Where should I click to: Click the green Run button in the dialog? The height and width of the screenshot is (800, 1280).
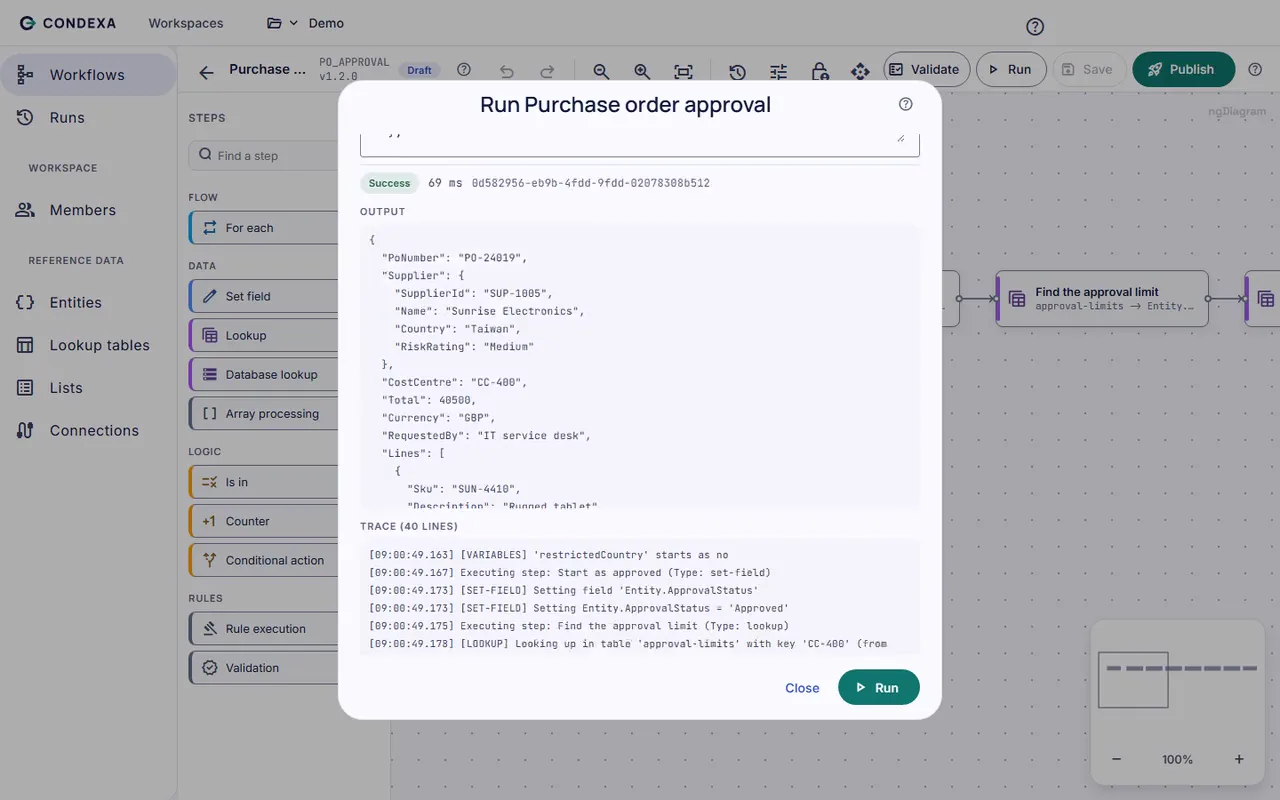(x=879, y=687)
